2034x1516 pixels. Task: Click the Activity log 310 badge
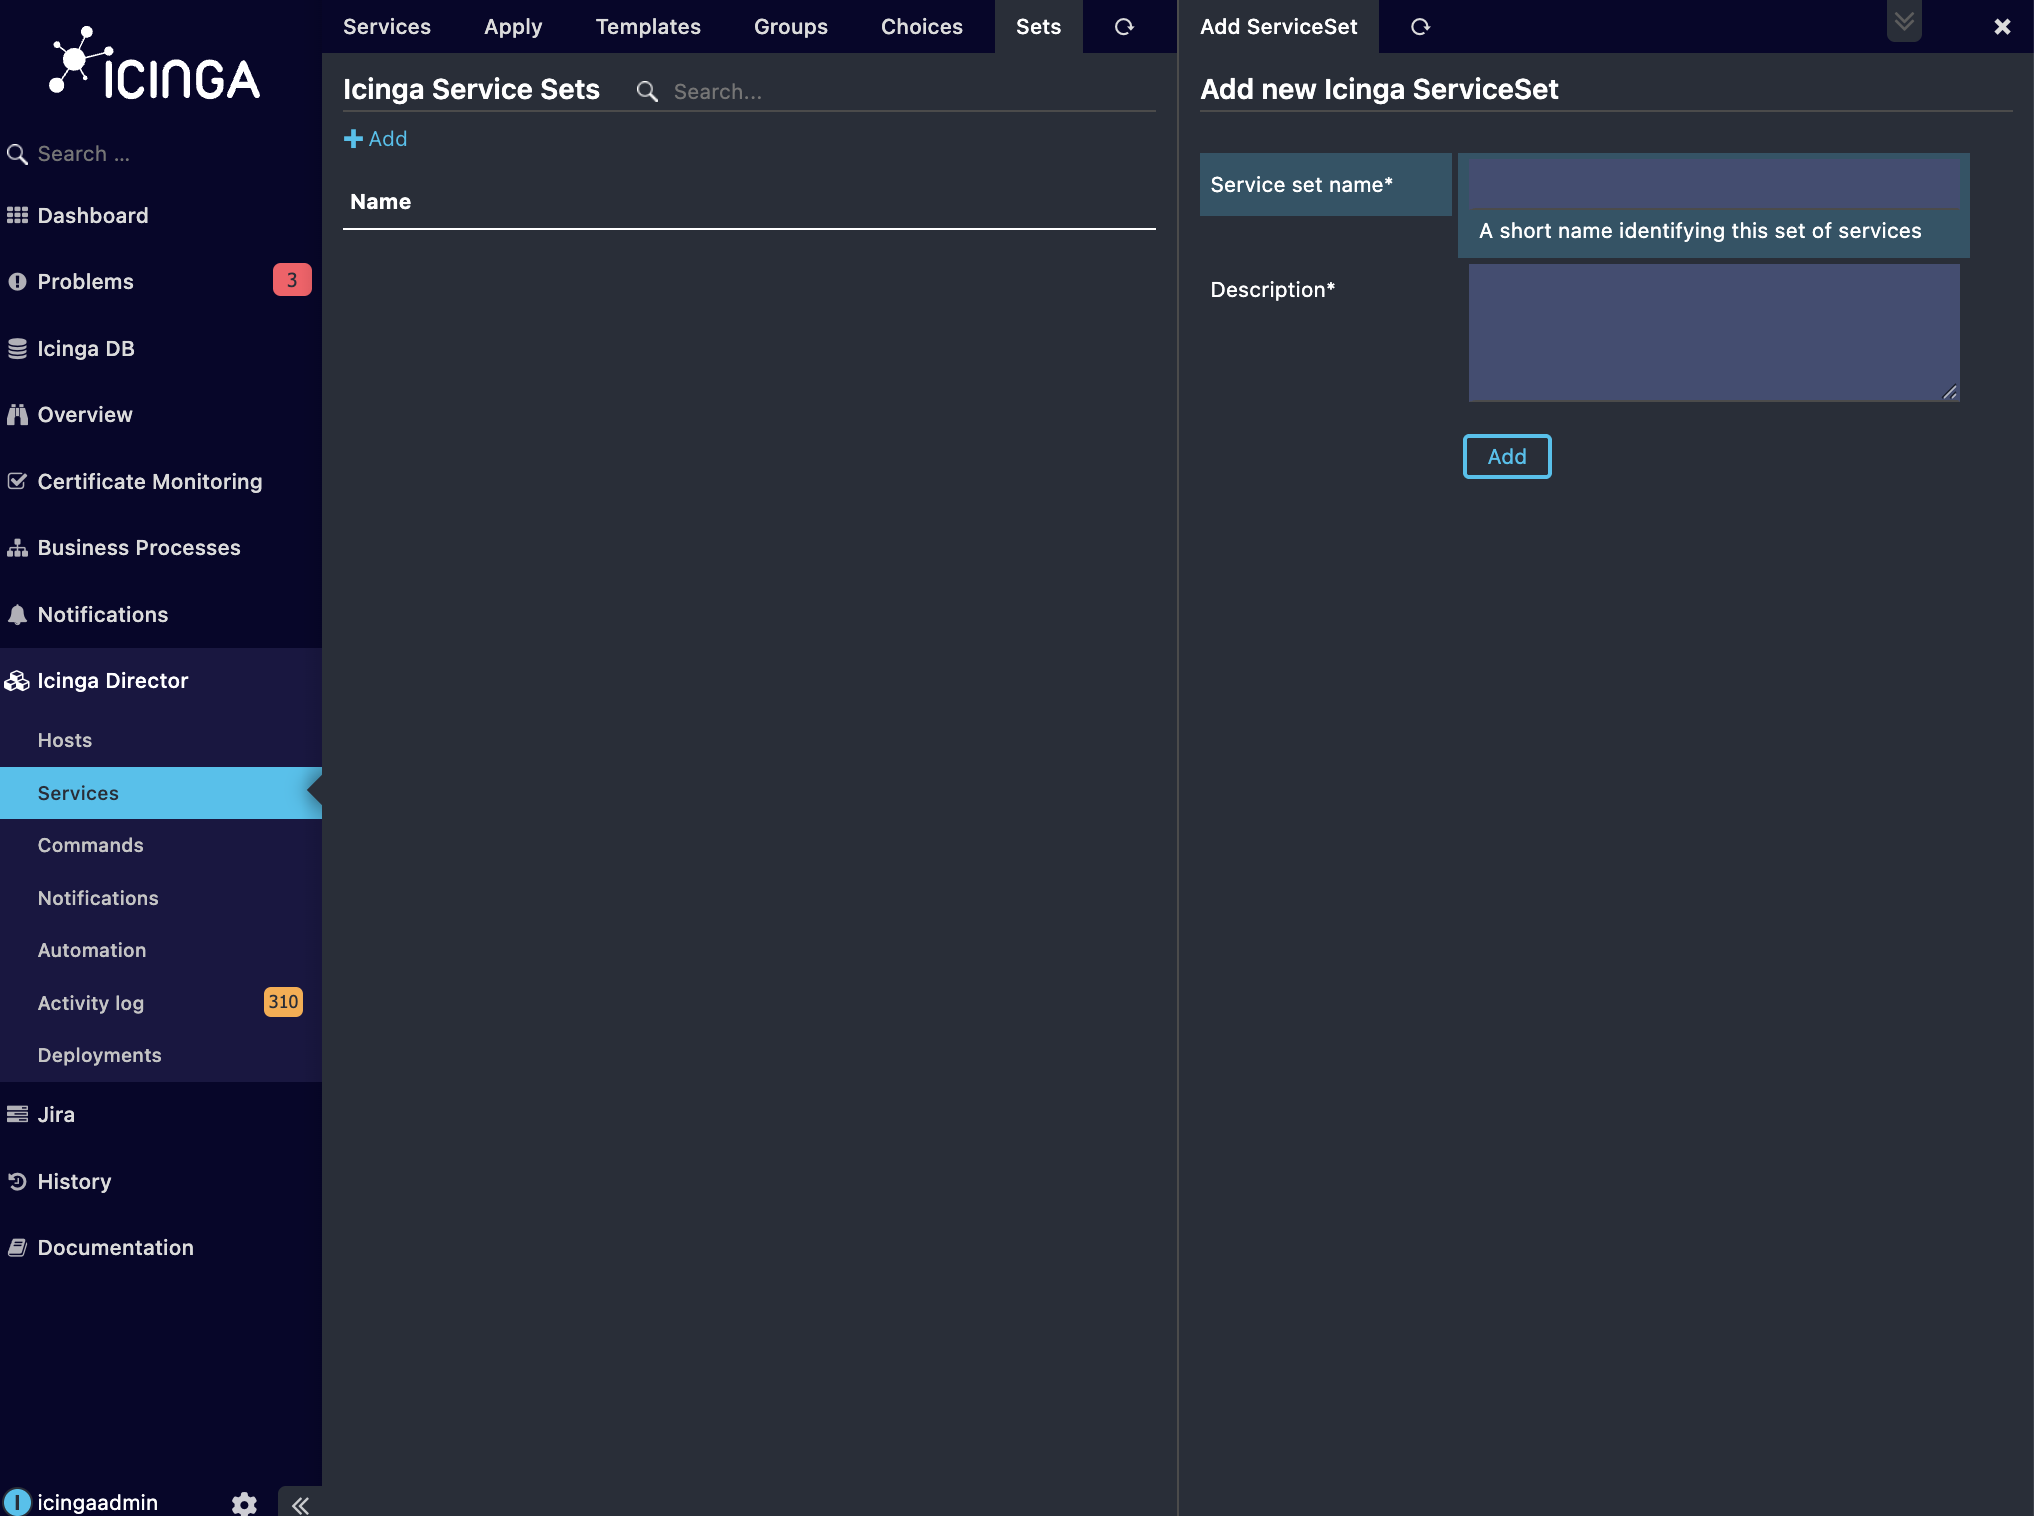coord(283,1002)
